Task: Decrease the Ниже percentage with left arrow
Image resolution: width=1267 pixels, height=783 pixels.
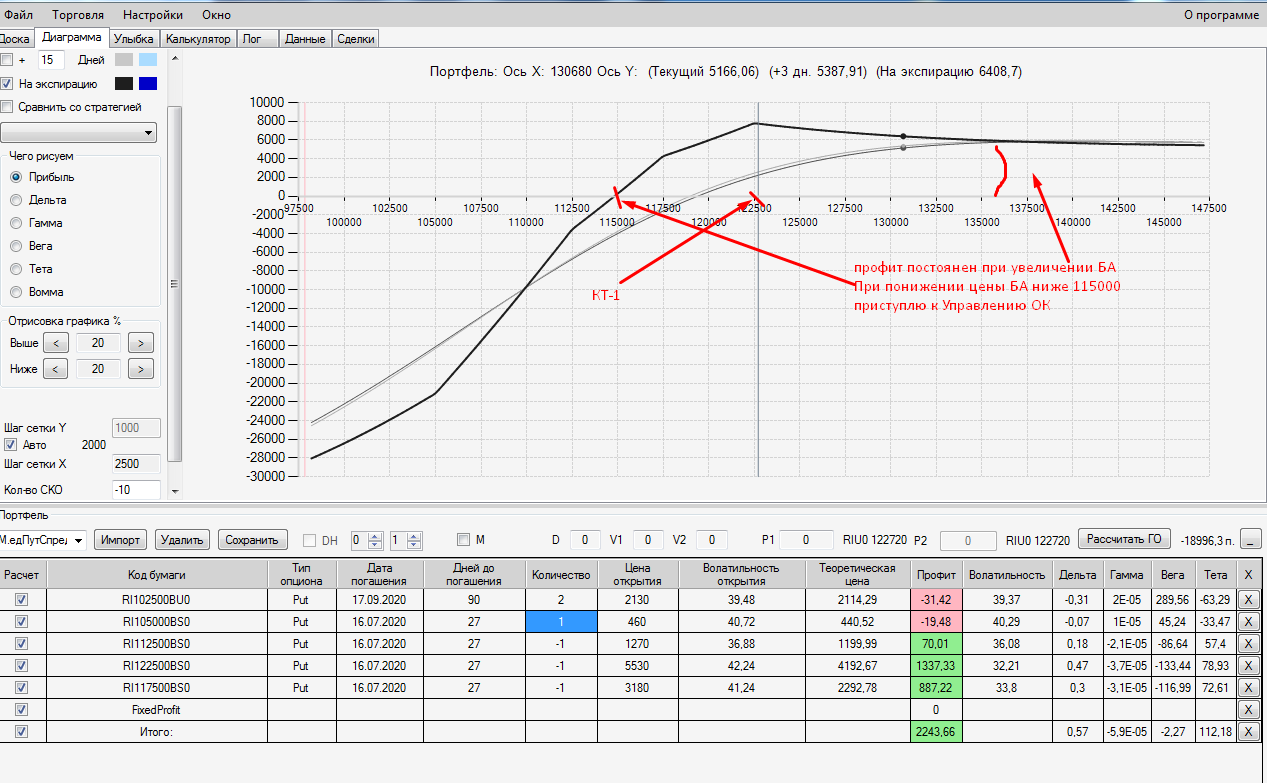Action: 56,369
